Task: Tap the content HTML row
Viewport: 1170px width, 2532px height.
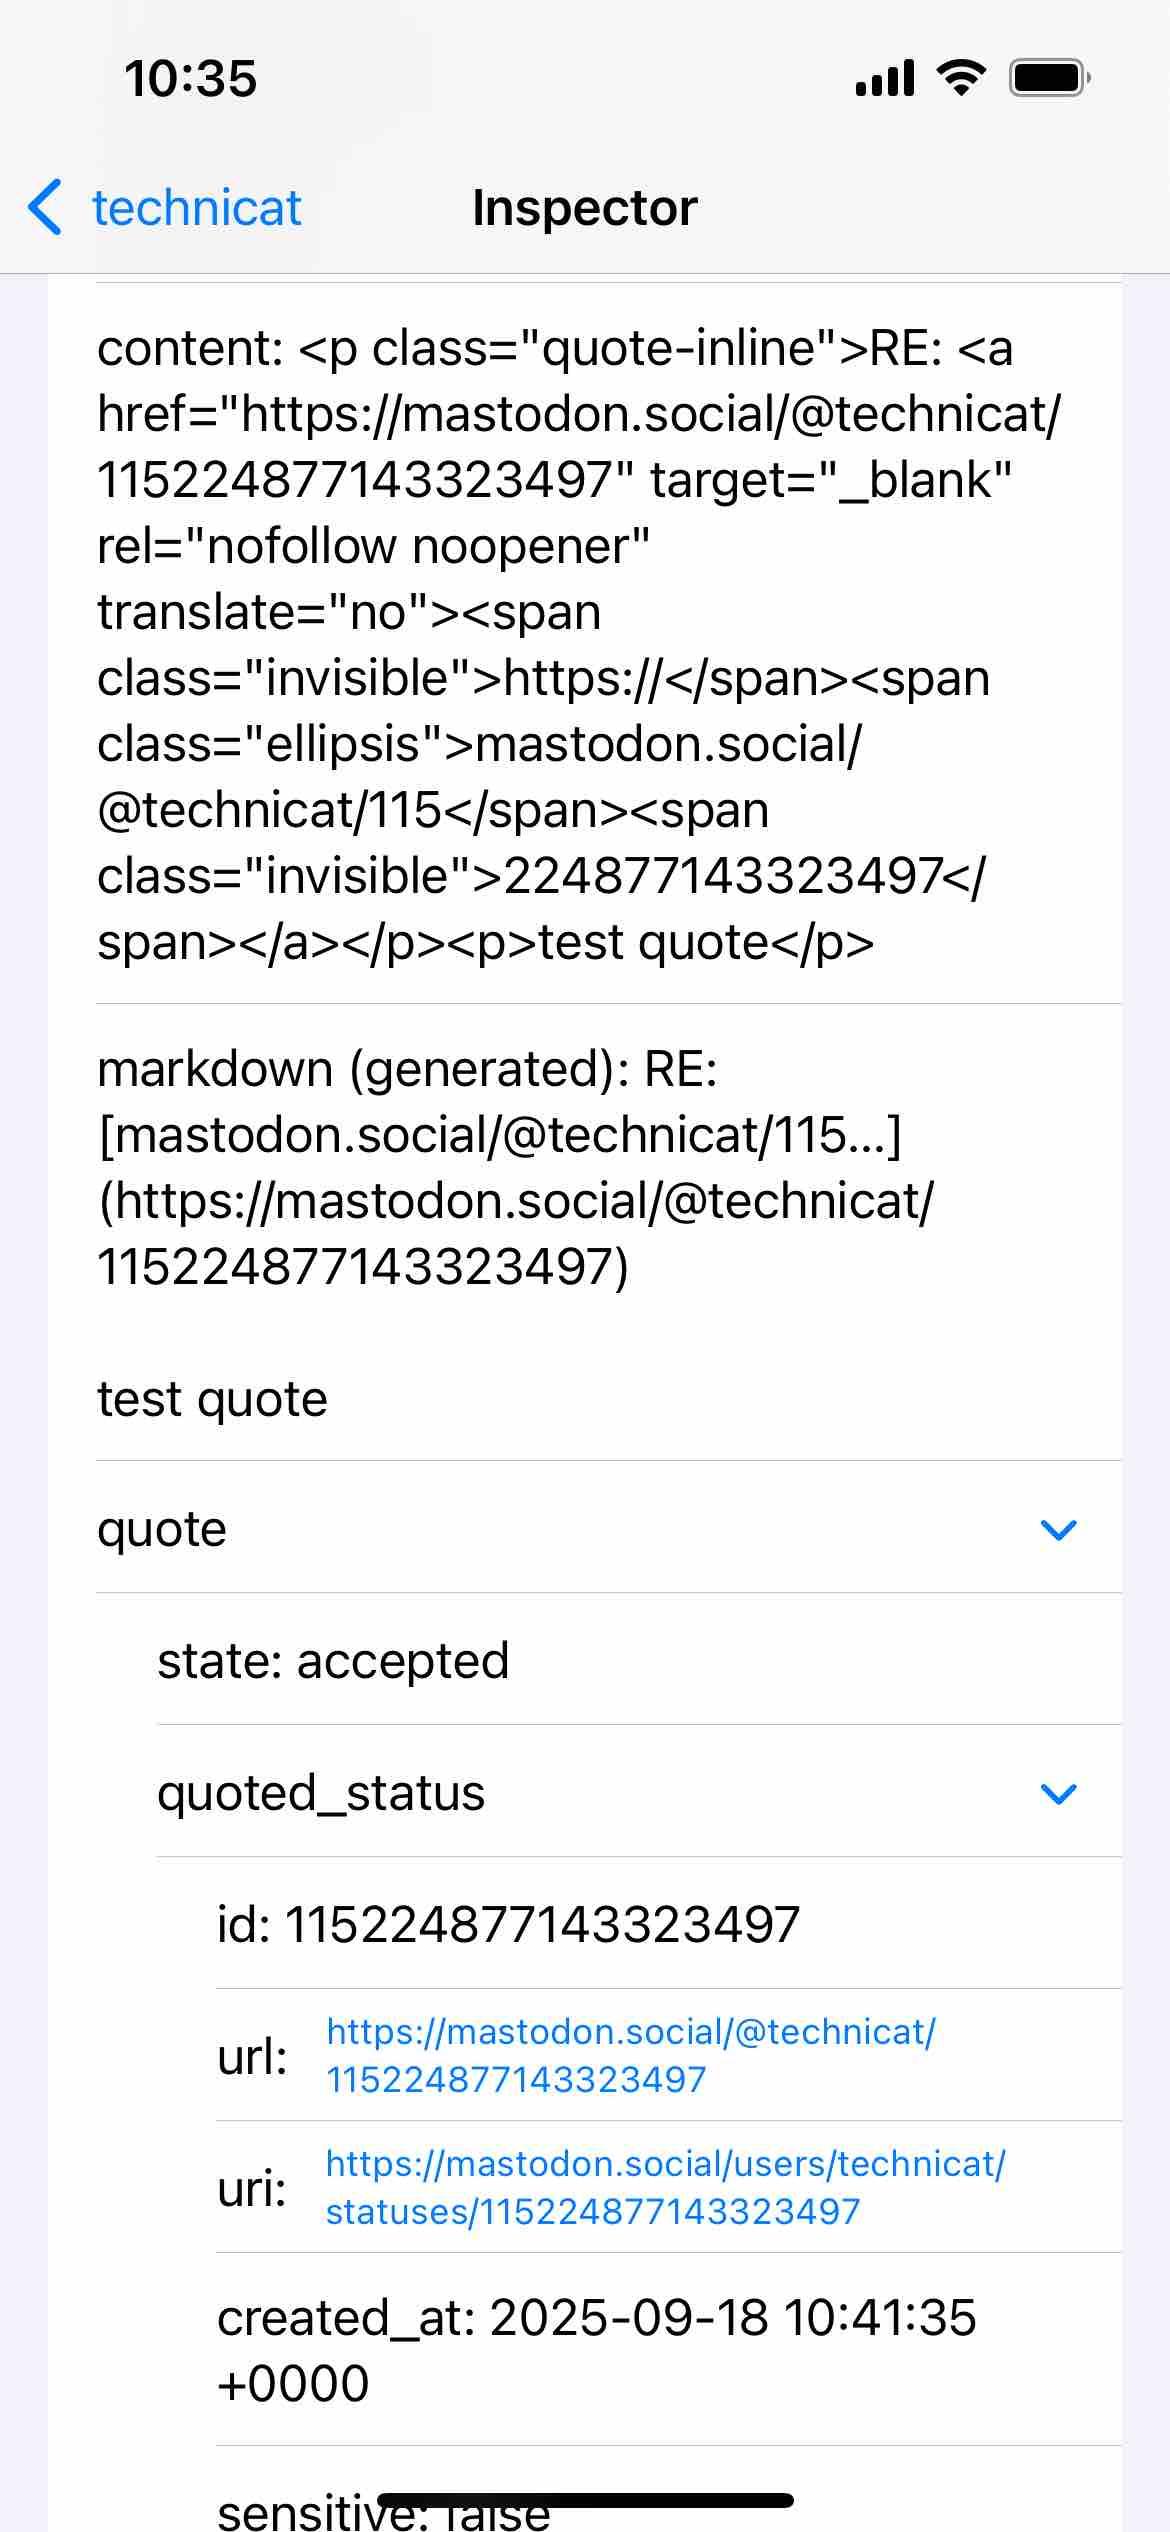Action: tap(609, 644)
